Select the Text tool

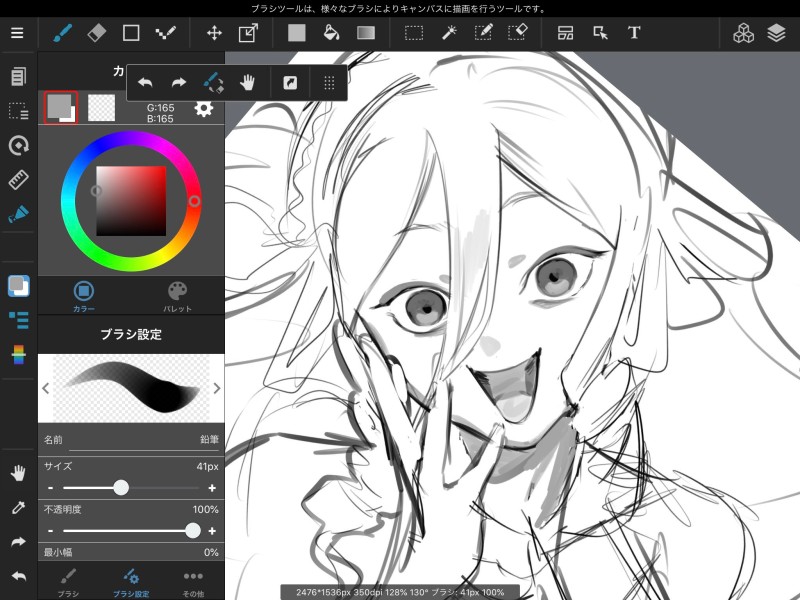tap(634, 33)
